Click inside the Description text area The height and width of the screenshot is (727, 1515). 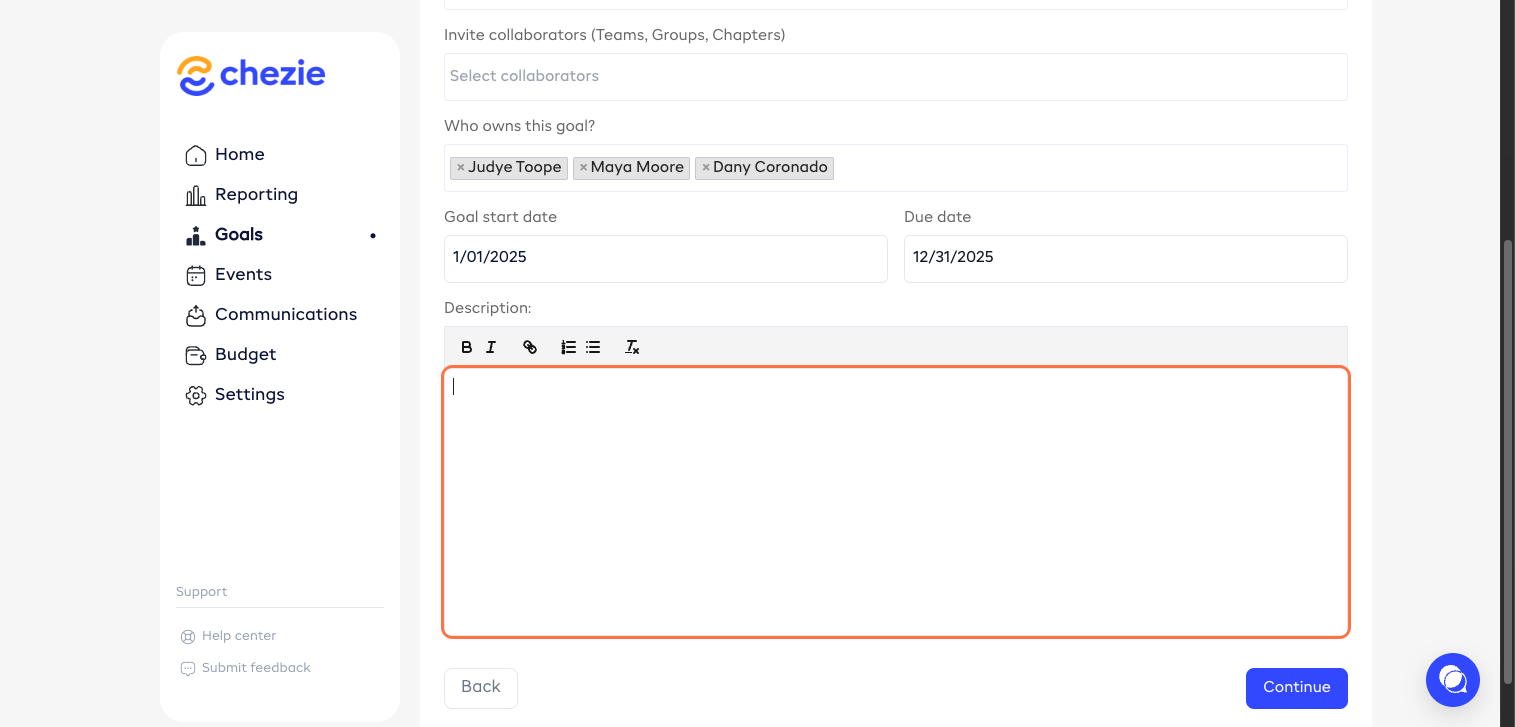(x=895, y=501)
